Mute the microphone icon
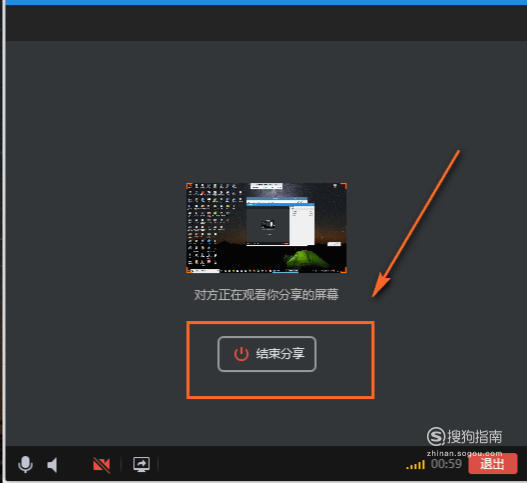 coord(26,464)
